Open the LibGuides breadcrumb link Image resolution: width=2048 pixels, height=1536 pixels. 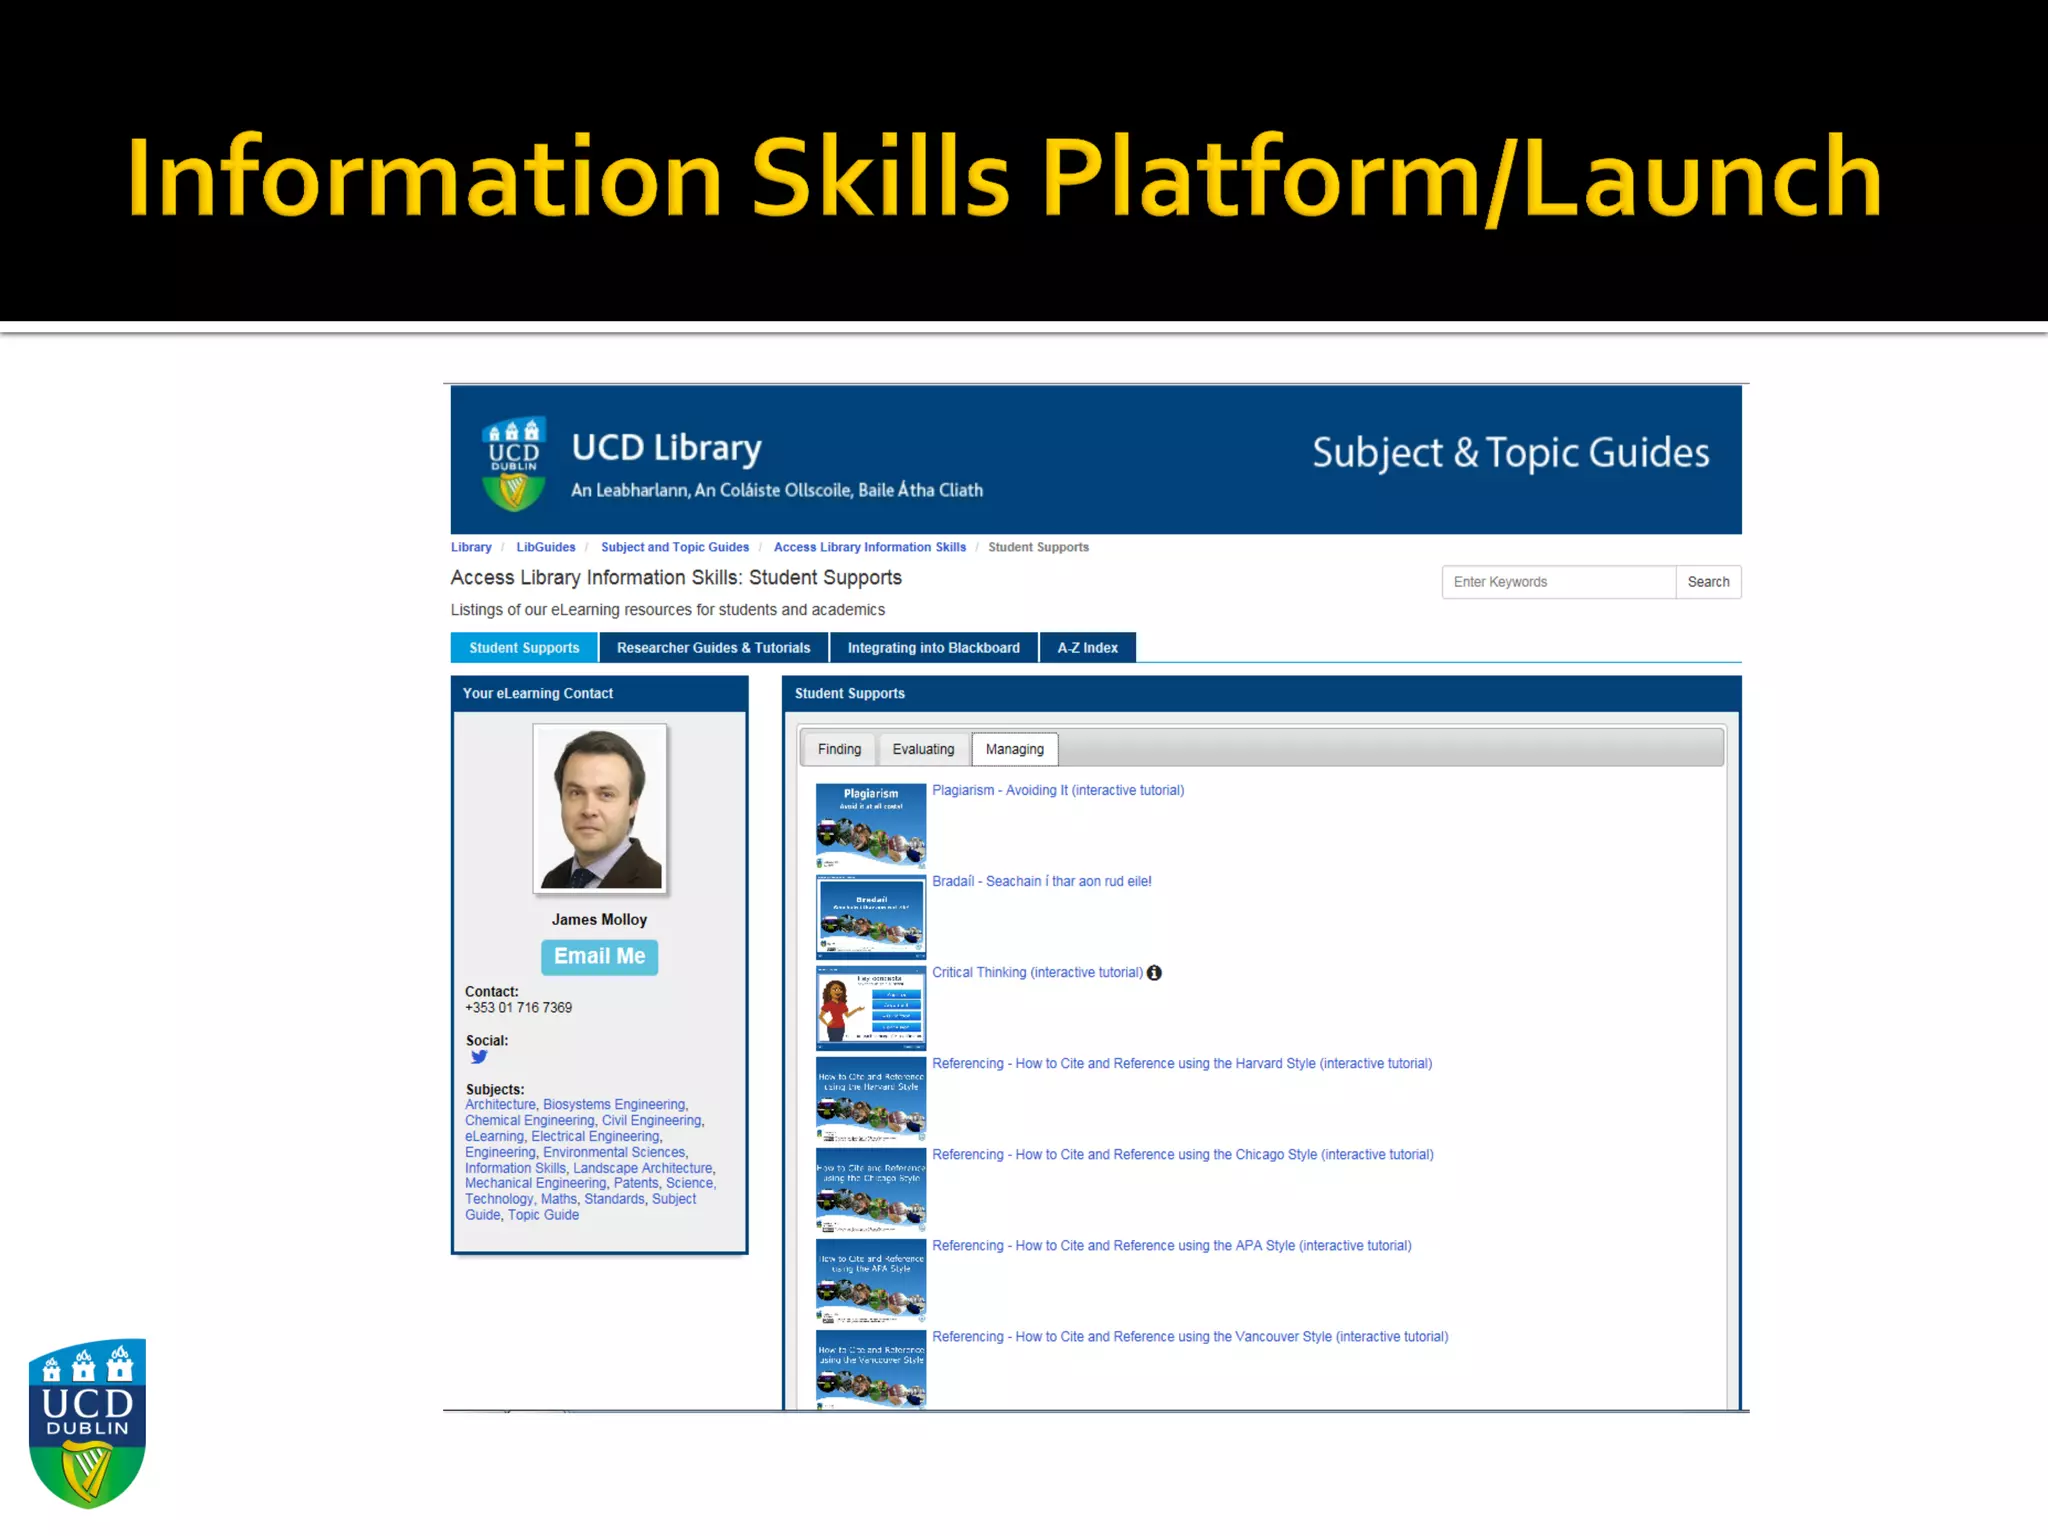[546, 547]
